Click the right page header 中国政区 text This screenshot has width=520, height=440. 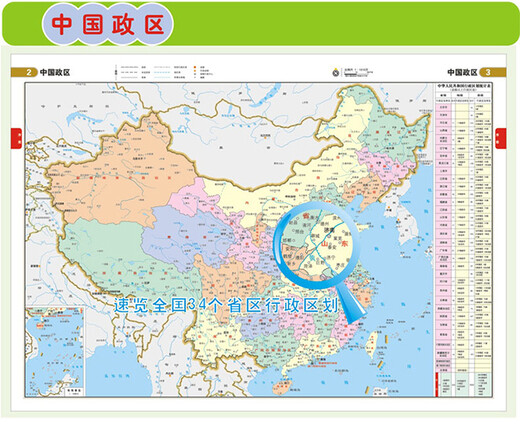click(x=462, y=72)
